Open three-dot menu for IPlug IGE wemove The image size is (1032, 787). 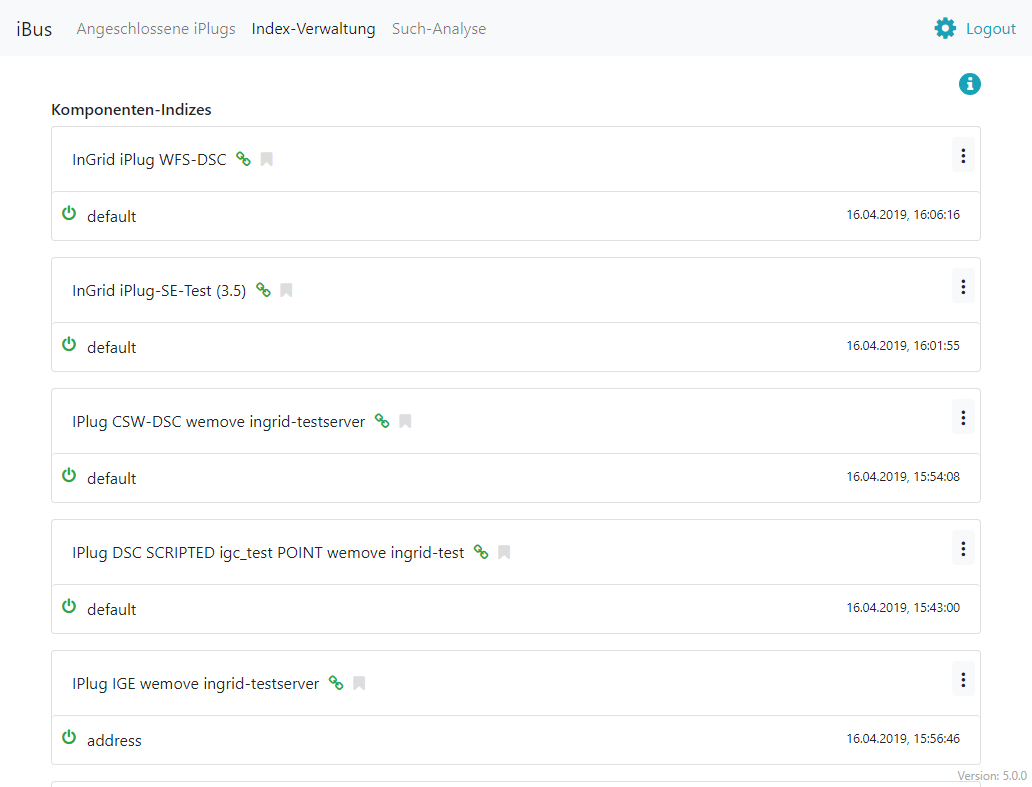tap(962, 680)
